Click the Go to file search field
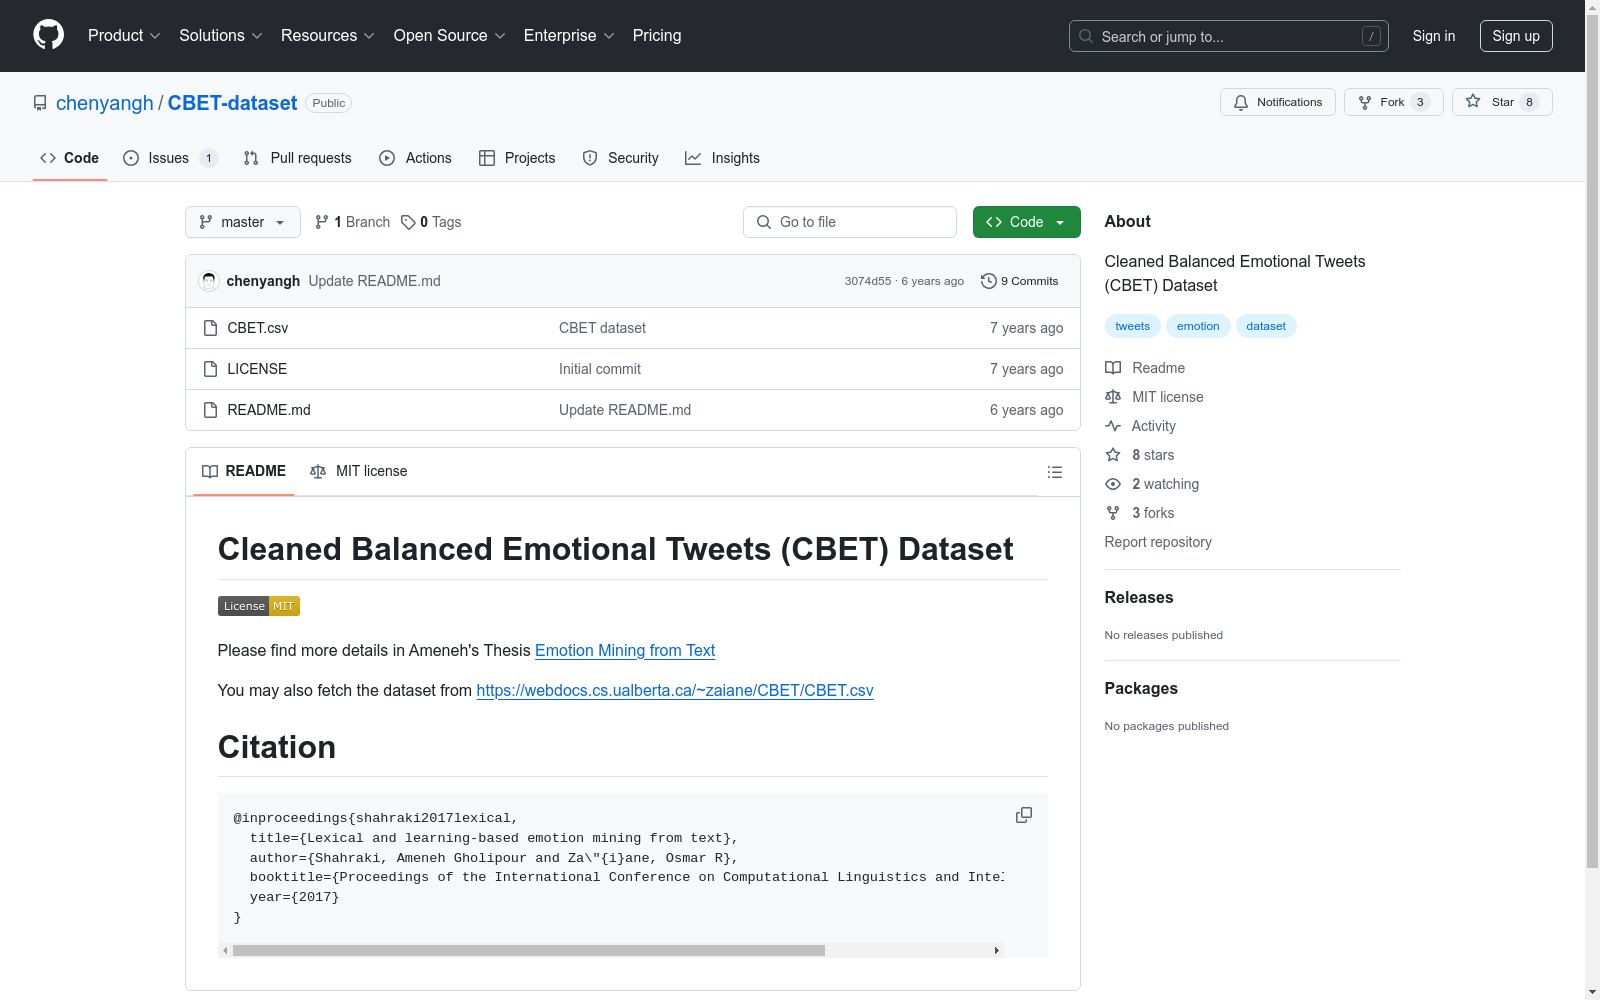 point(850,222)
